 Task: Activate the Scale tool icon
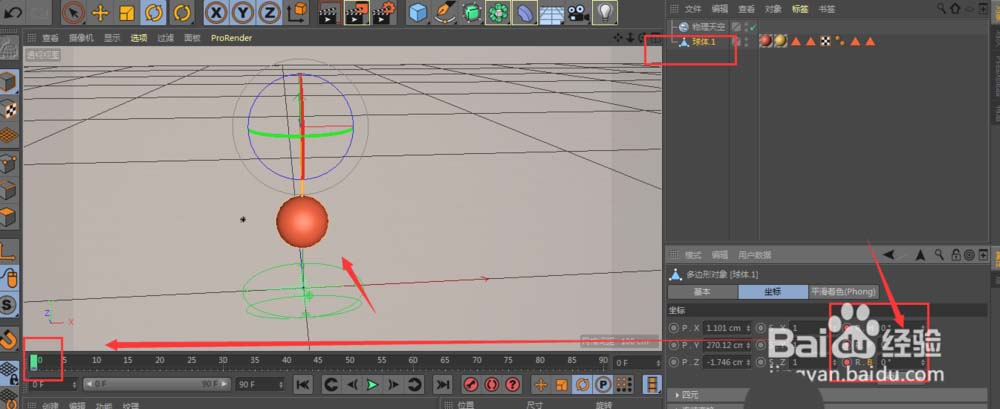(x=127, y=13)
